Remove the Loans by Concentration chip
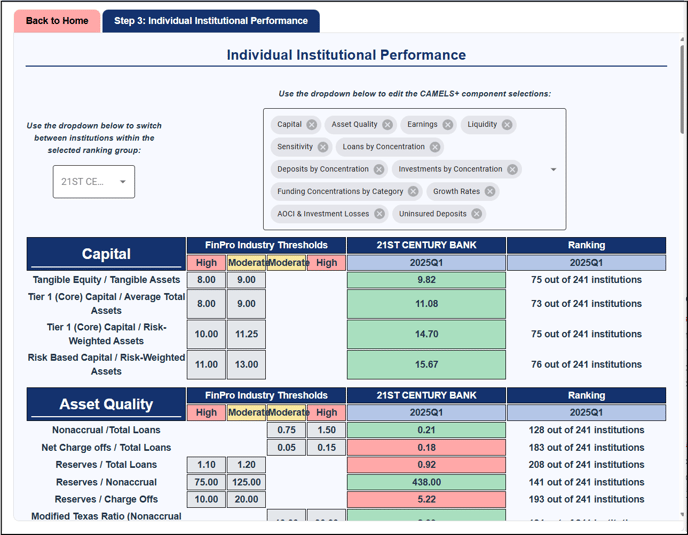The width and height of the screenshot is (688, 535). [435, 147]
